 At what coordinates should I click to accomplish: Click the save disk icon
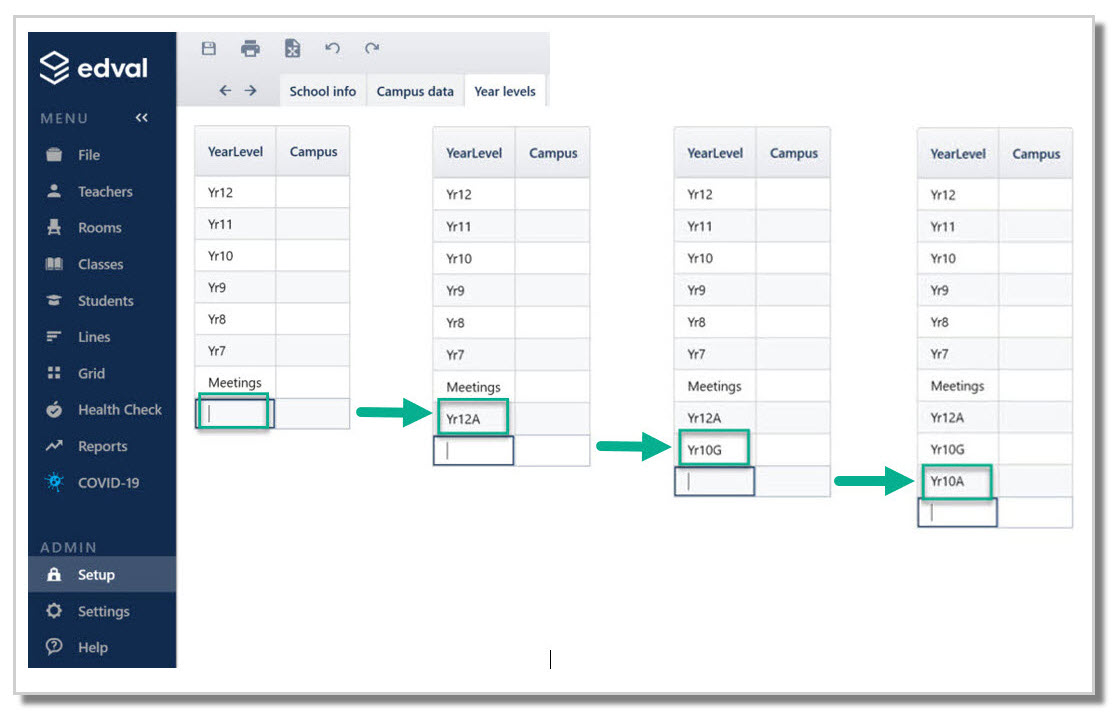pyautogui.click(x=209, y=48)
